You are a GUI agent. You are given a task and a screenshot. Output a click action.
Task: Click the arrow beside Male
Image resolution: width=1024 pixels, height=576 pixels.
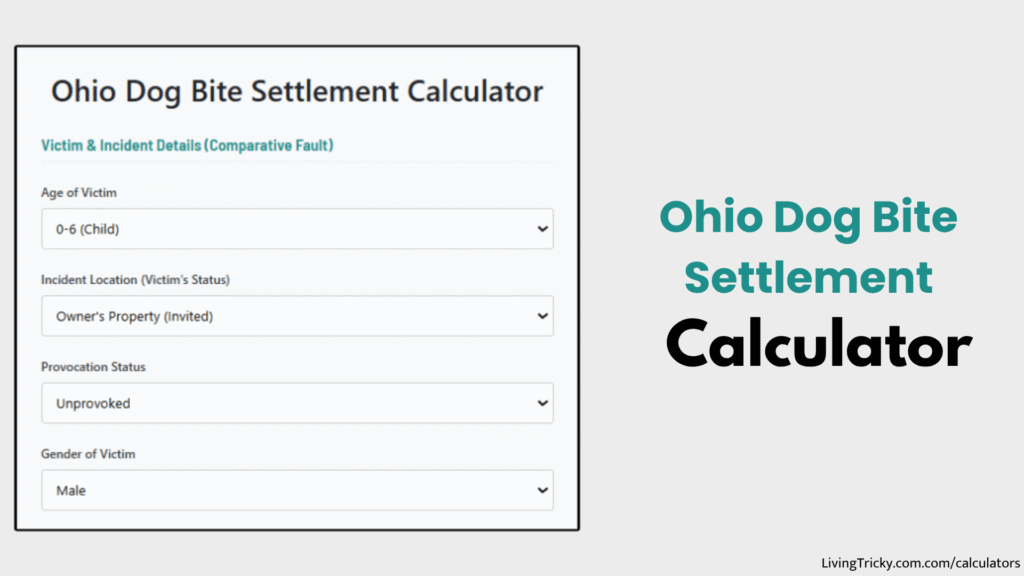pyautogui.click(x=541, y=490)
